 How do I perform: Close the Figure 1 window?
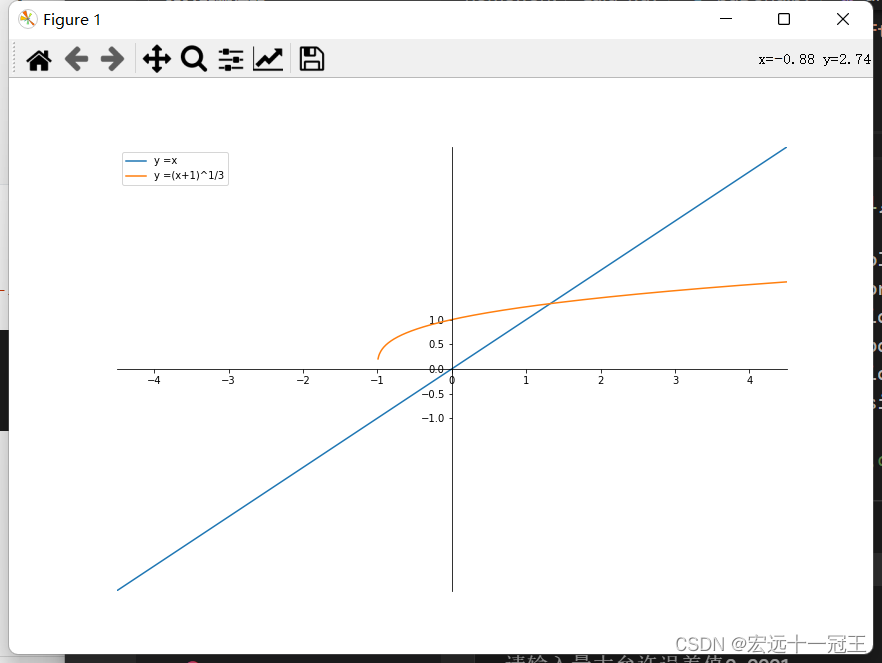[843, 19]
